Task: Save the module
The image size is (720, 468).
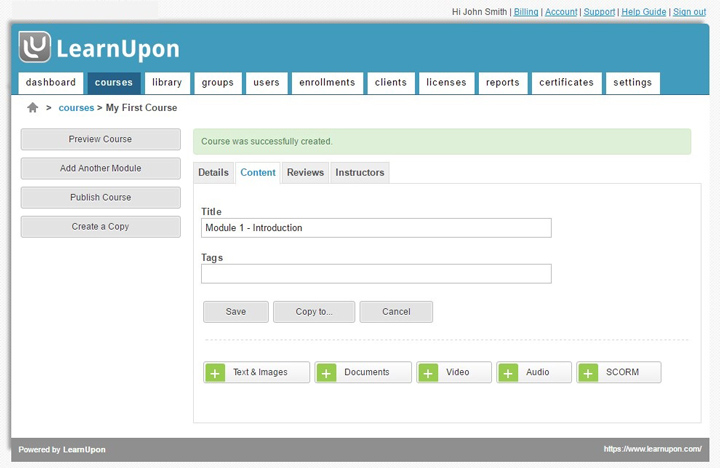Action: (x=236, y=312)
